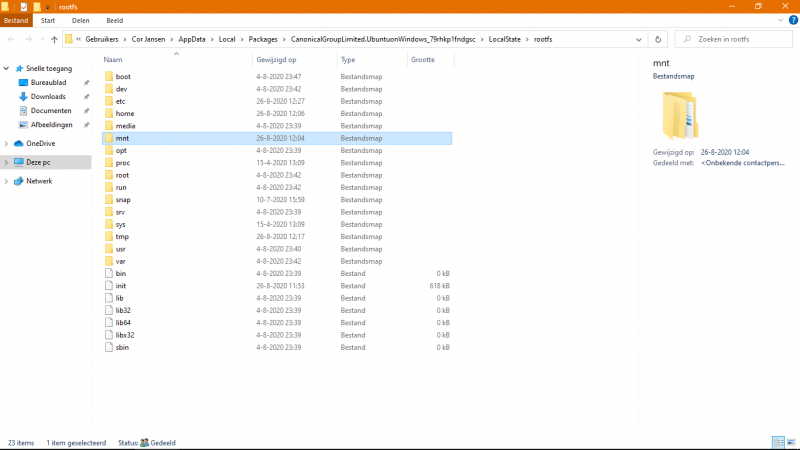
Task: Switch to the Beeld ribbon tab
Action: click(115, 20)
